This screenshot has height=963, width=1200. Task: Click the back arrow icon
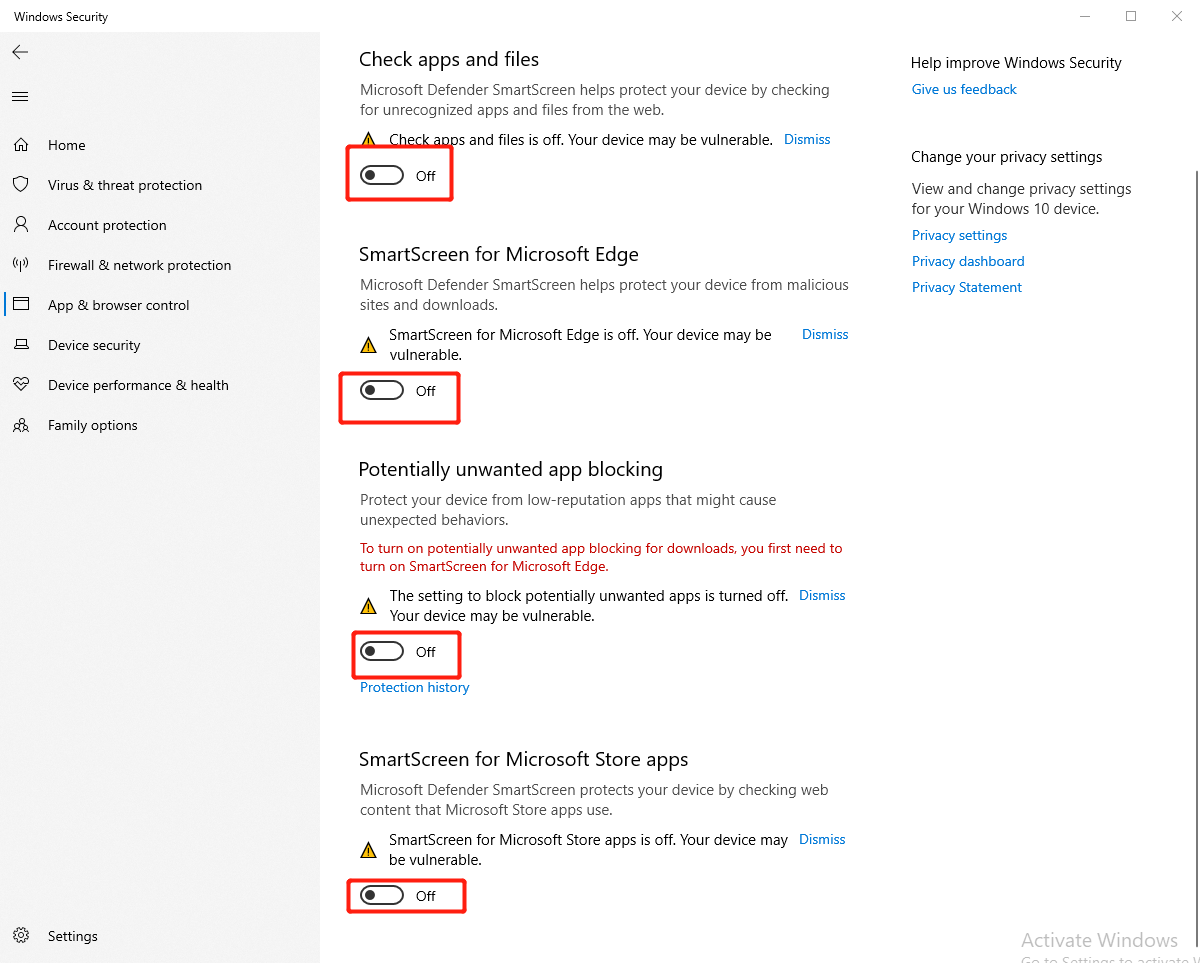[20, 52]
